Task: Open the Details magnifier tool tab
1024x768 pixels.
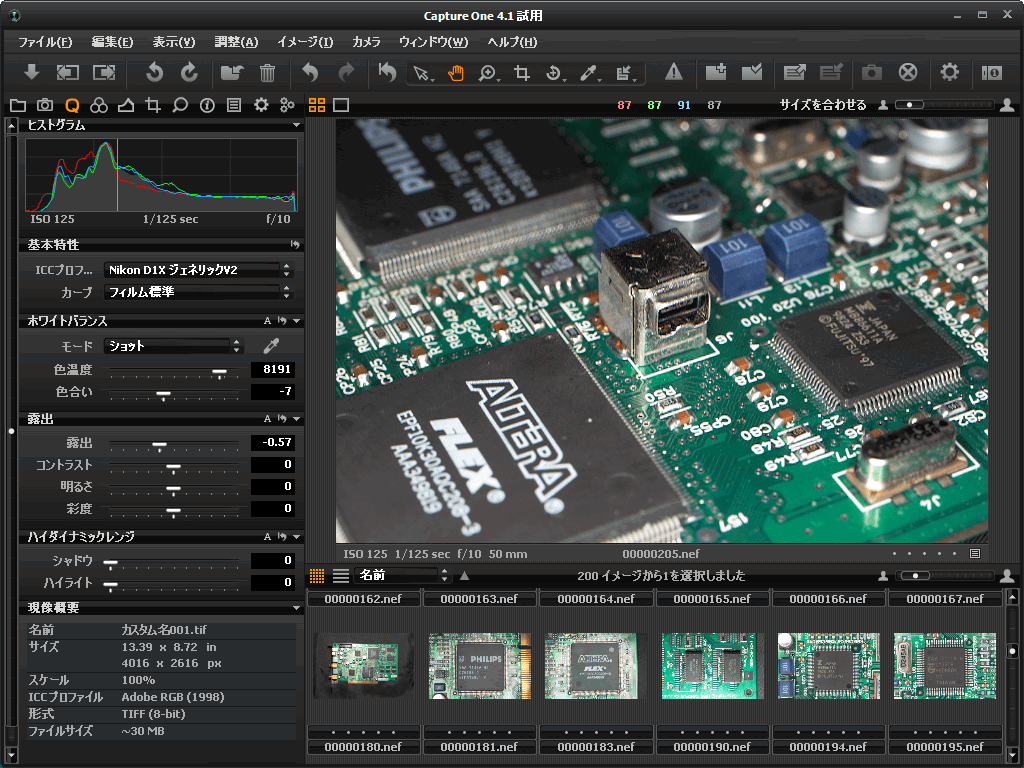Action: coord(180,105)
